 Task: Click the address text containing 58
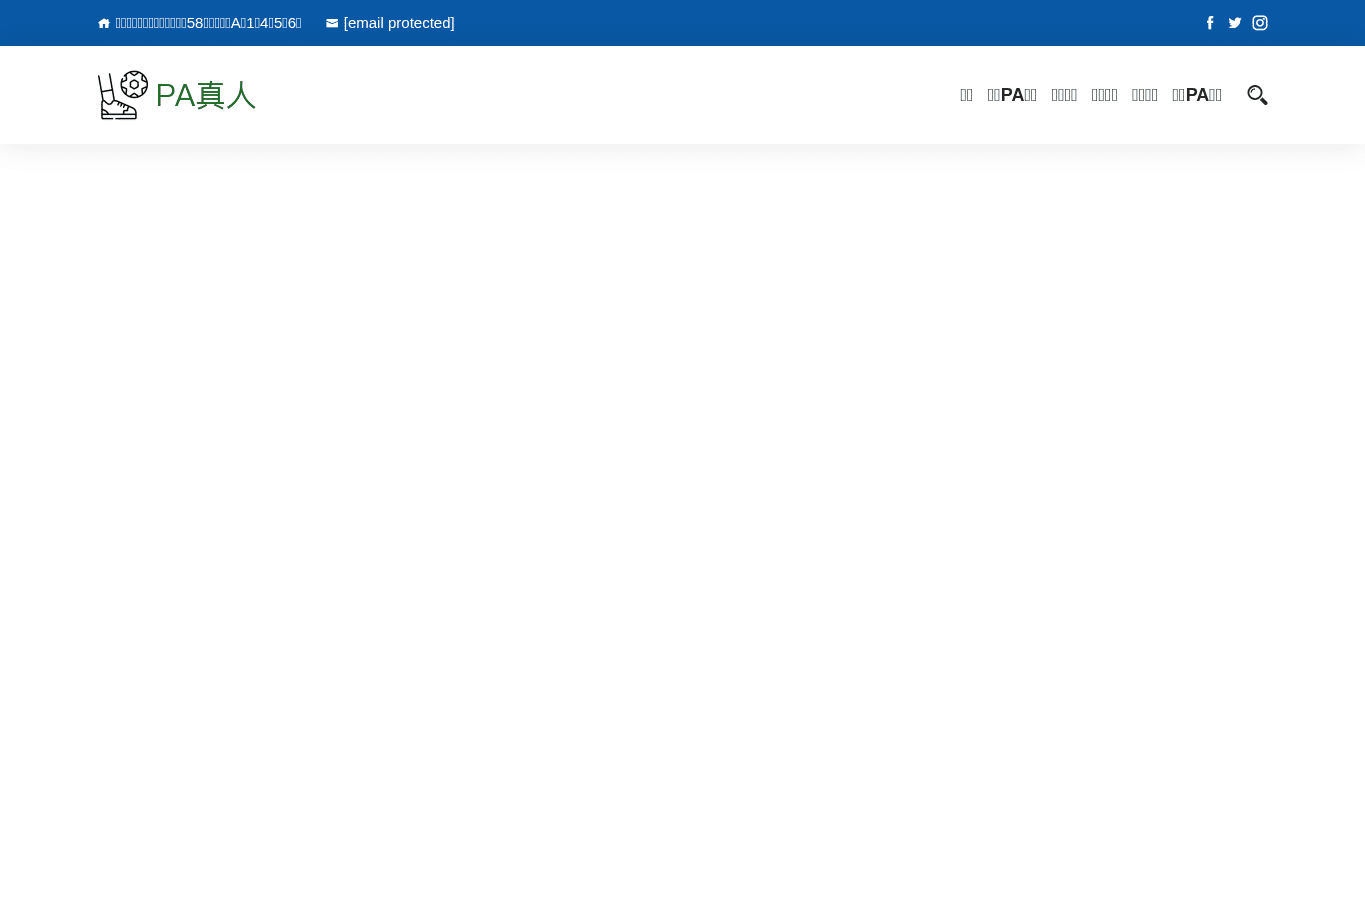208,23
